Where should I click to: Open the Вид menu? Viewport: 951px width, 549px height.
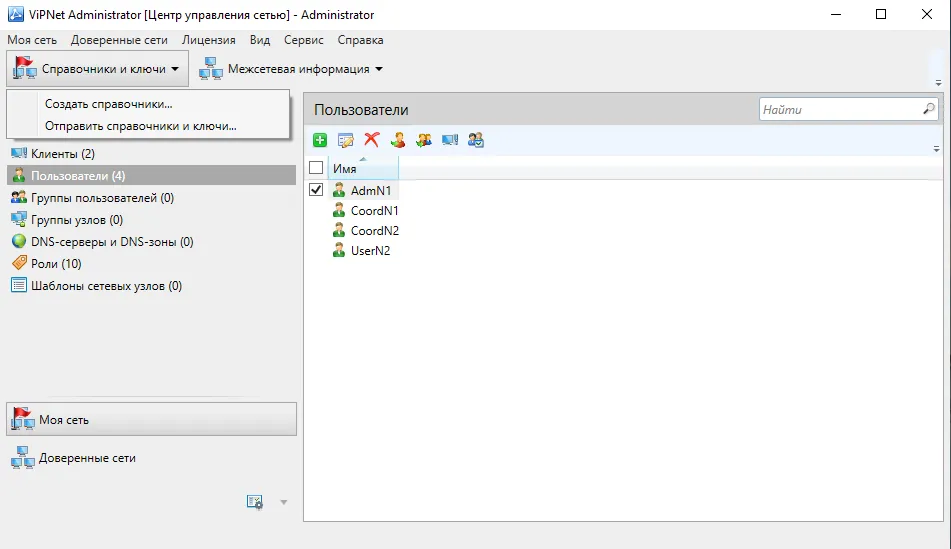[260, 40]
